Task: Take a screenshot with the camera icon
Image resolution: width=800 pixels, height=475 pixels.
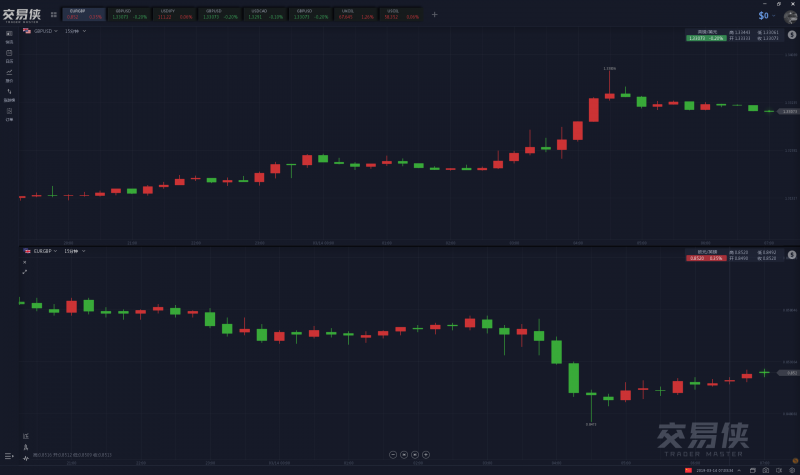Action: pos(766,470)
